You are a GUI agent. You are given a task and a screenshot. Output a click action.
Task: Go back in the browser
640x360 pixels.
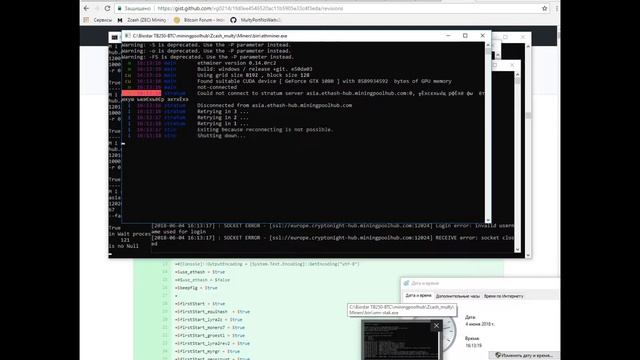(x=86, y=8)
